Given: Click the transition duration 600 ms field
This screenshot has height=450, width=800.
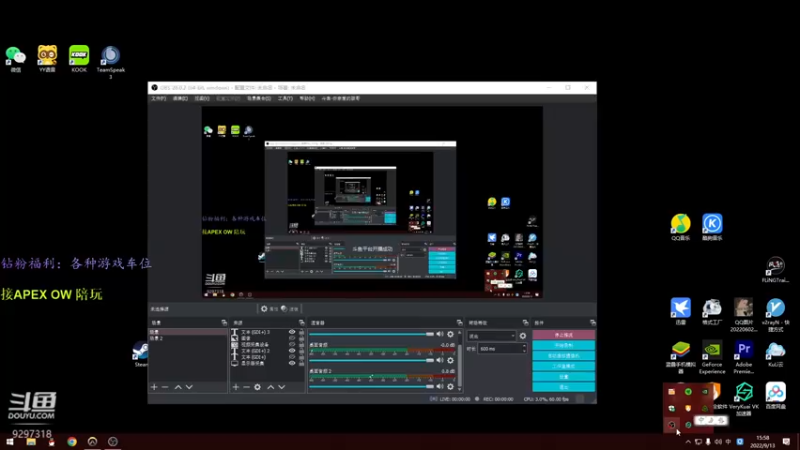Looking at the screenshot, I should point(500,349).
